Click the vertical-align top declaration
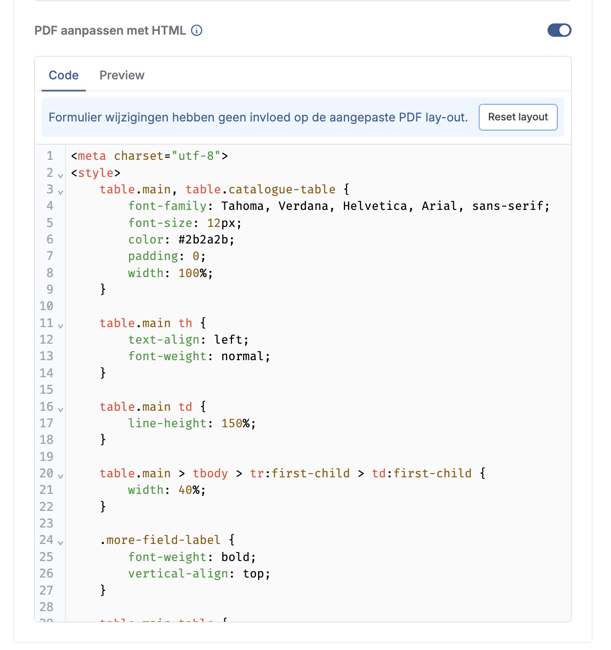 [198, 574]
